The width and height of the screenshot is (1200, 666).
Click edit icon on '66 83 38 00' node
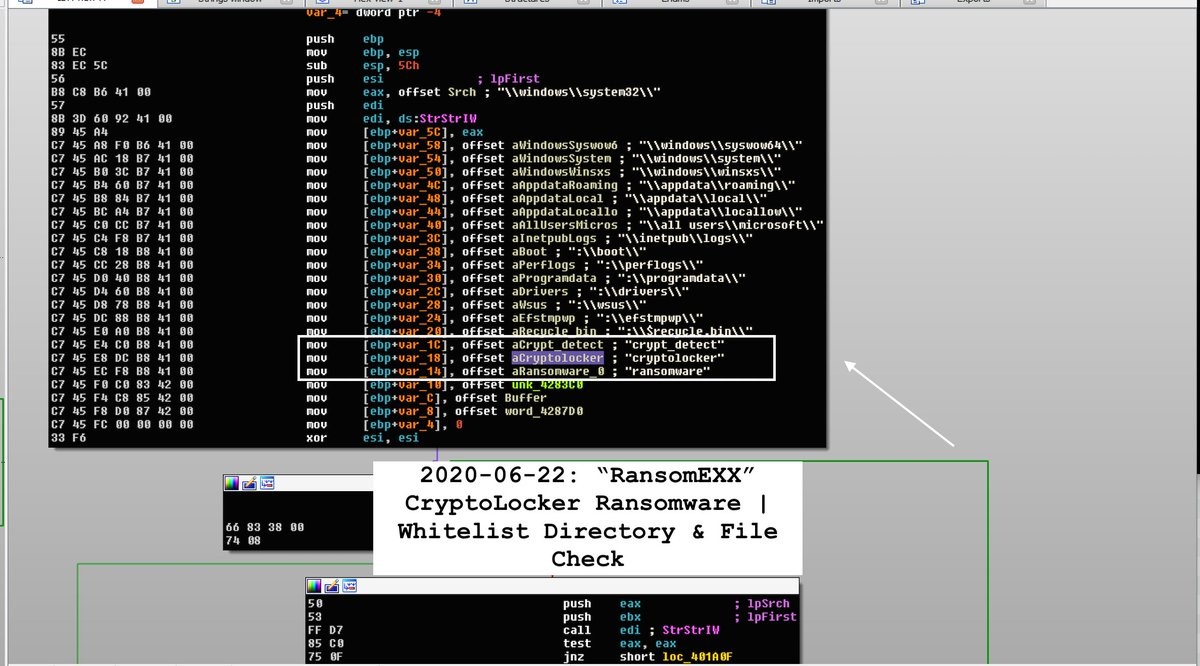point(249,484)
